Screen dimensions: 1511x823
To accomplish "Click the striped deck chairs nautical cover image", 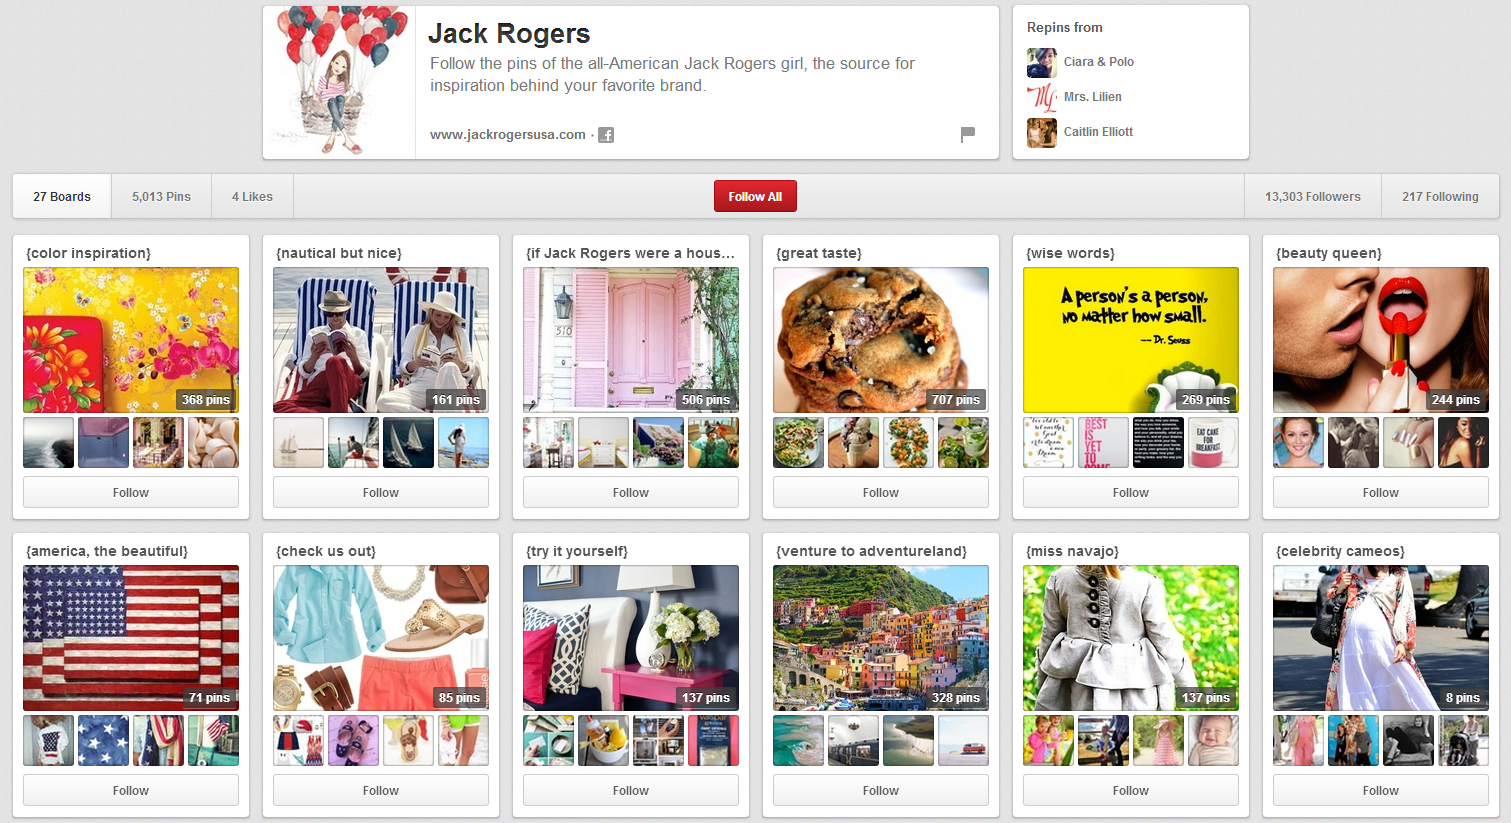I will coord(381,340).
